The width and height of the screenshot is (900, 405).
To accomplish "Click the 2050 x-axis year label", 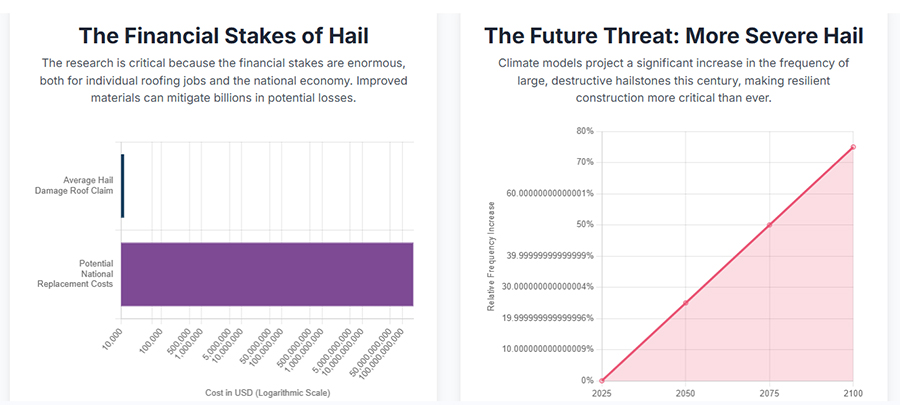I will coord(685,395).
